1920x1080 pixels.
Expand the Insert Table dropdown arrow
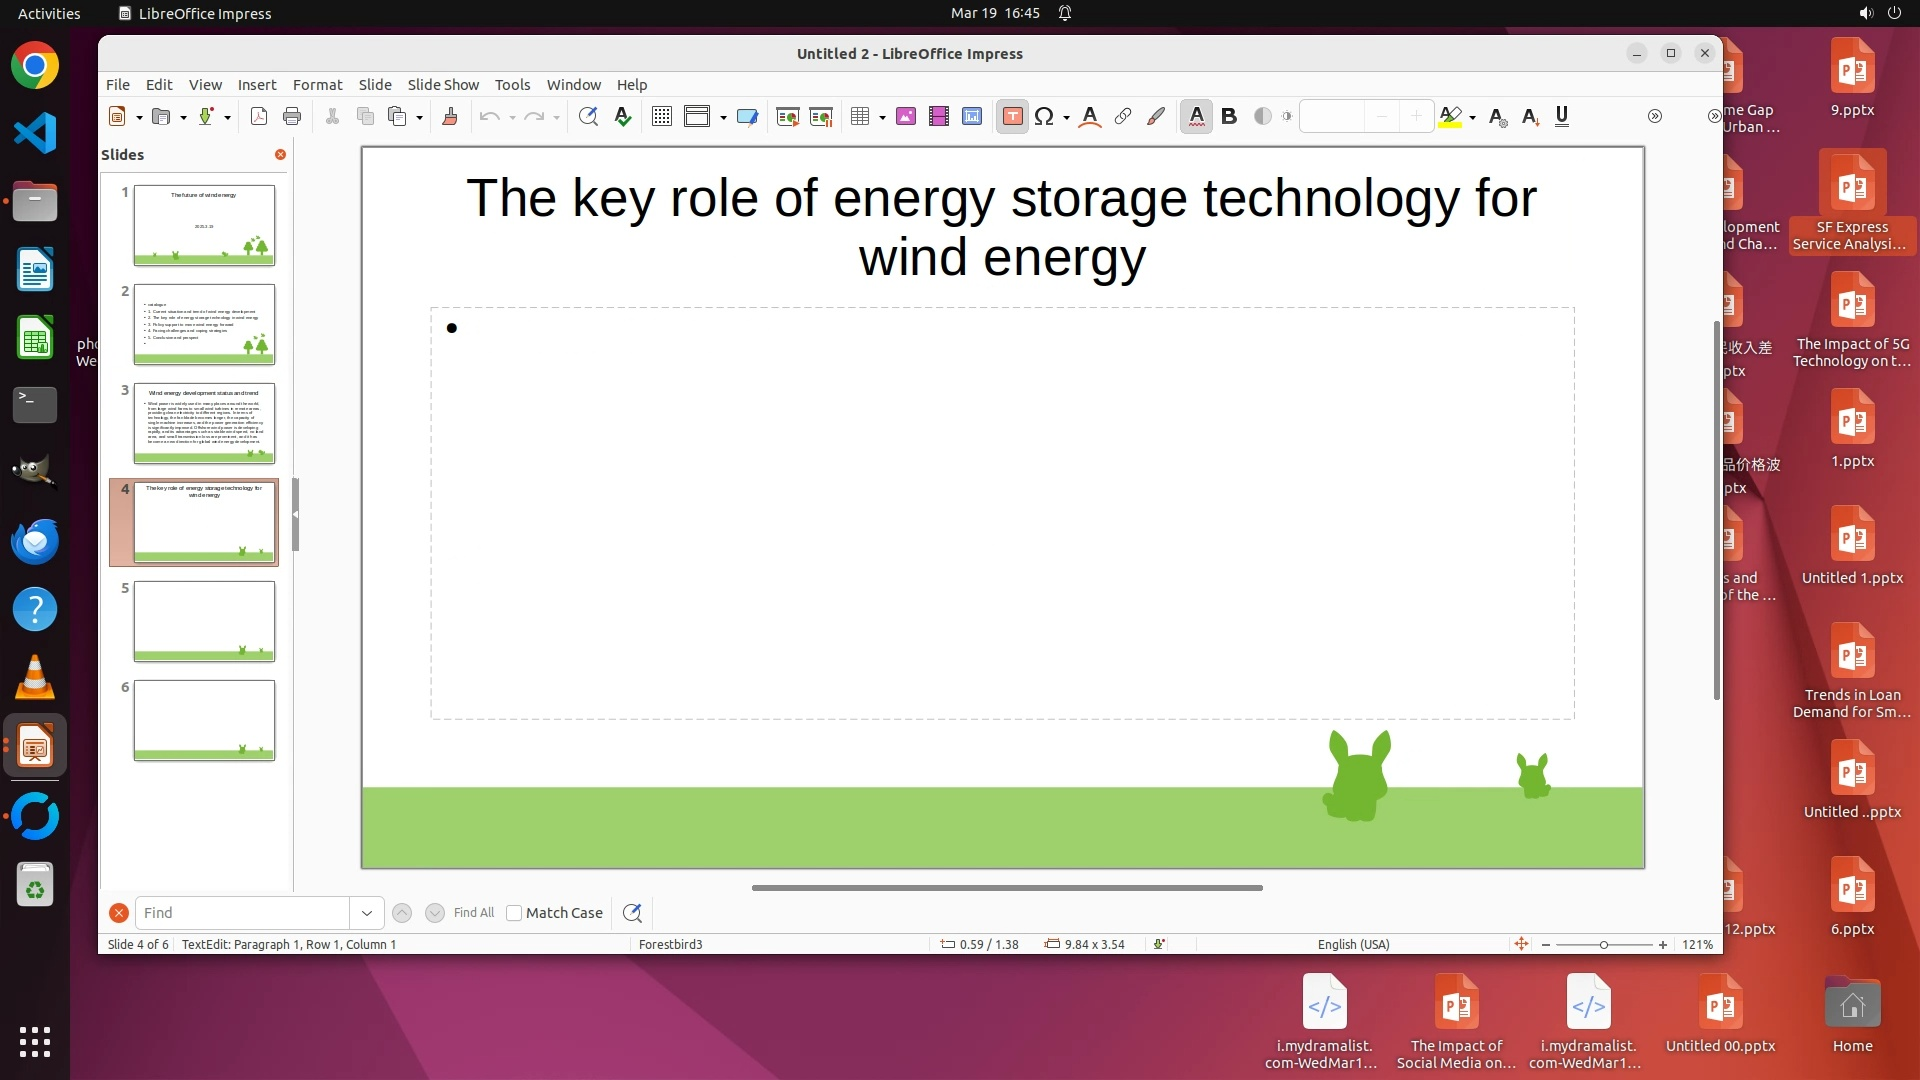882,118
